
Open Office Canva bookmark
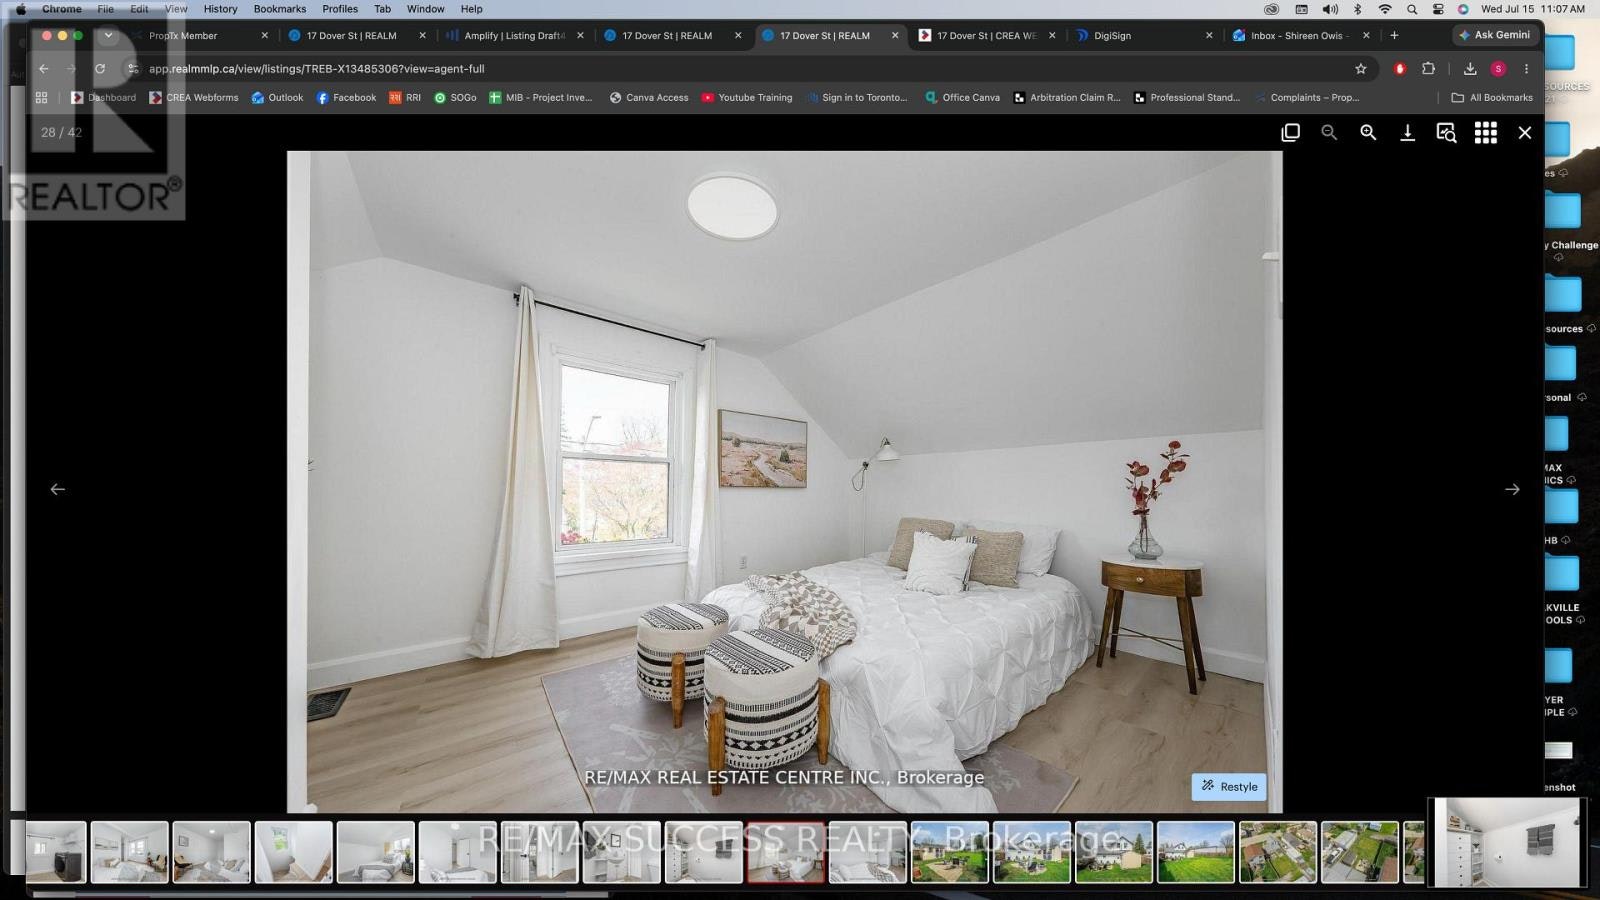pyautogui.click(x=962, y=97)
